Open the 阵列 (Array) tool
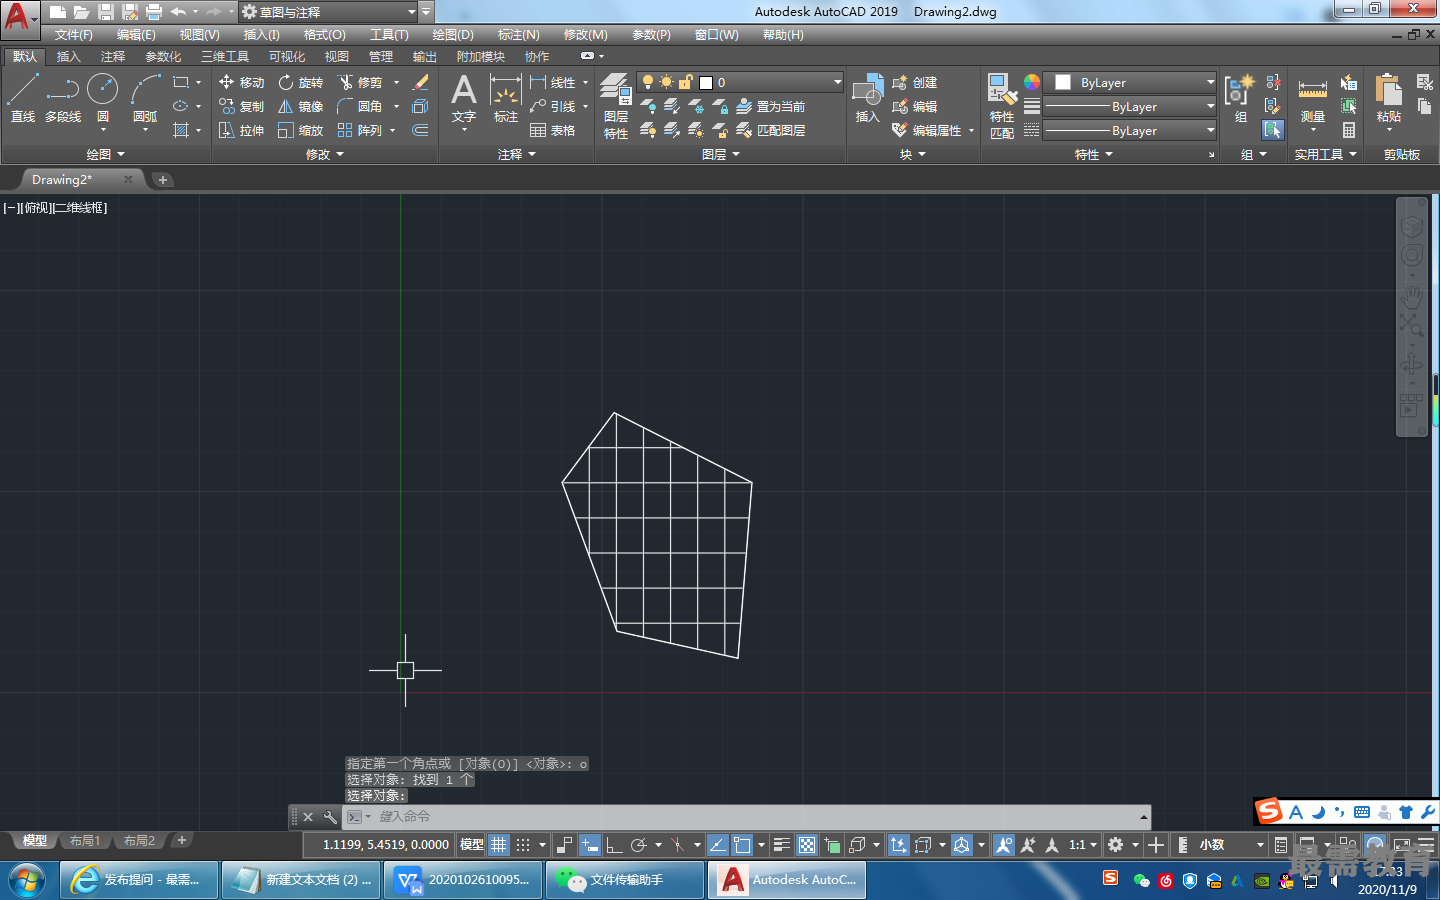1440x900 pixels. (x=361, y=130)
